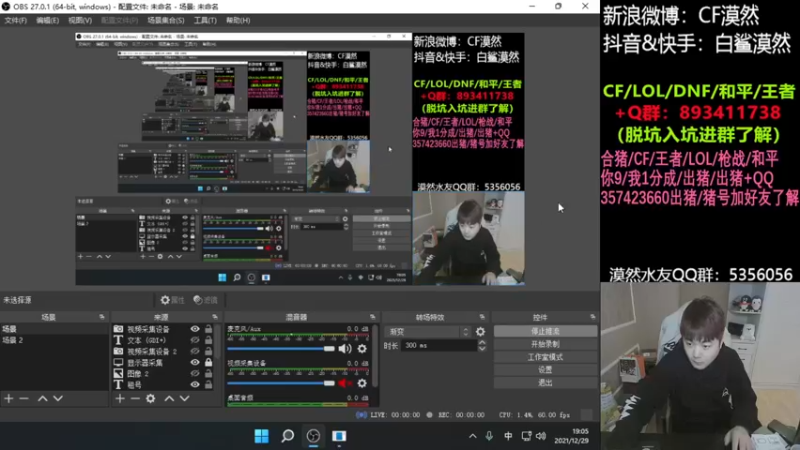Show the 视频采集设备 2 source via eye
Image resolution: width=800 pixels, height=450 pixels.
pyautogui.click(x=195, y=352)
